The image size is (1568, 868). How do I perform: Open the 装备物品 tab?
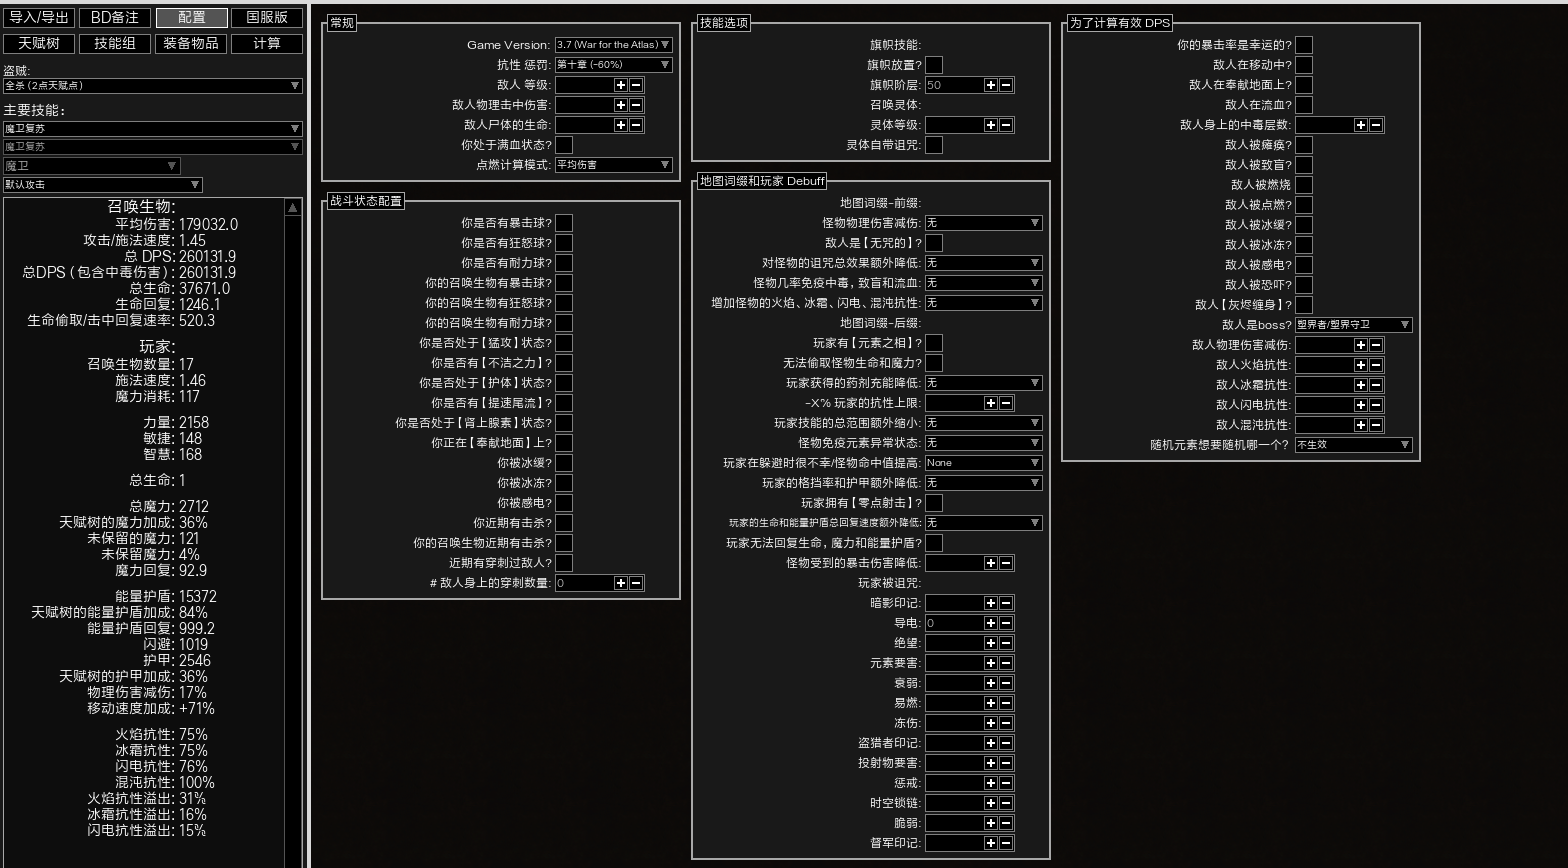click(x=191, y=43)
